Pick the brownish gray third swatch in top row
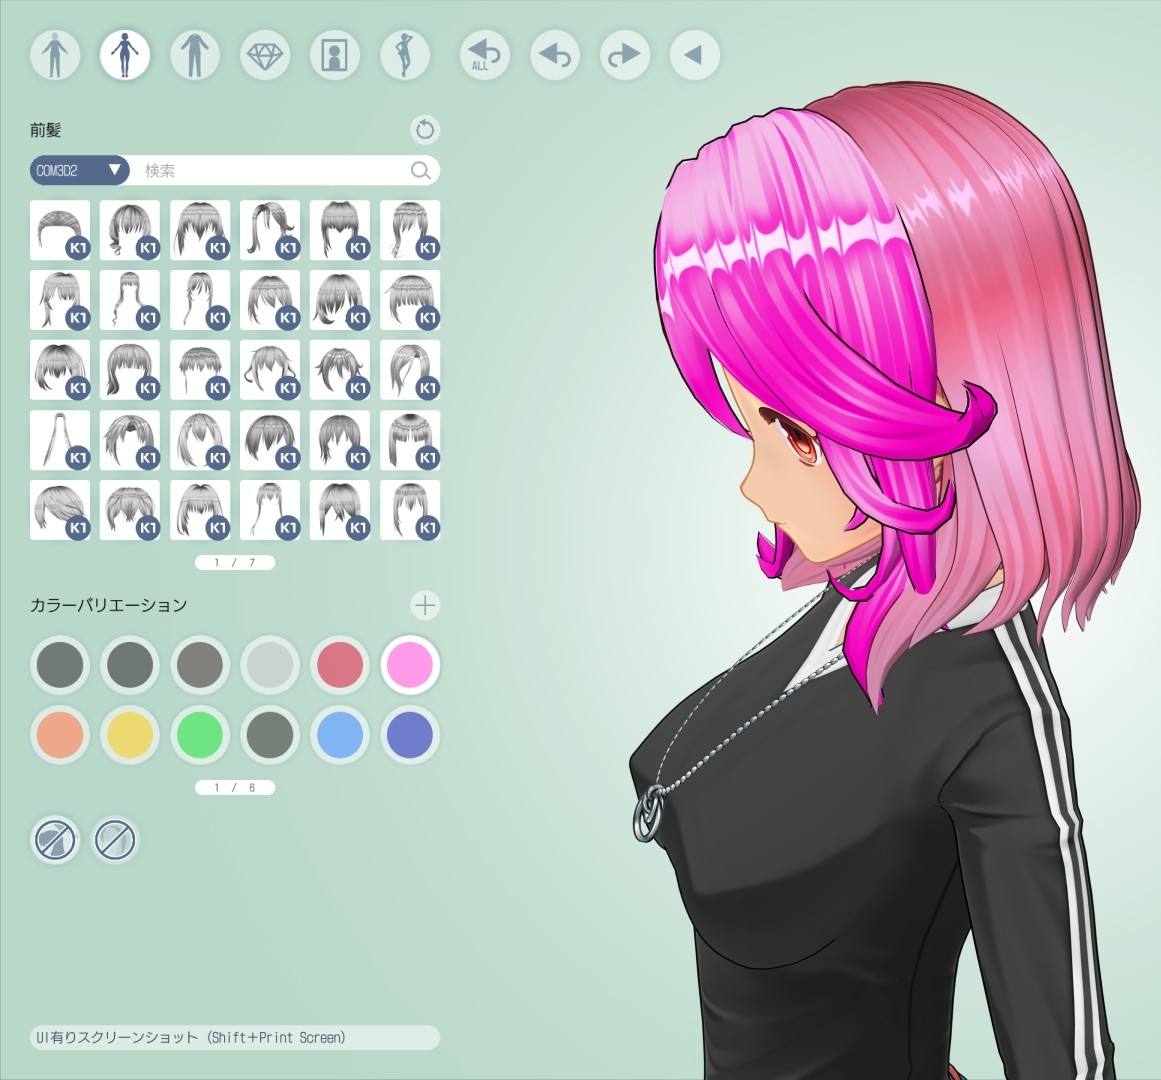This screenshot has width=1161, height=1080. pyautogui.click(x=200, y=665)
